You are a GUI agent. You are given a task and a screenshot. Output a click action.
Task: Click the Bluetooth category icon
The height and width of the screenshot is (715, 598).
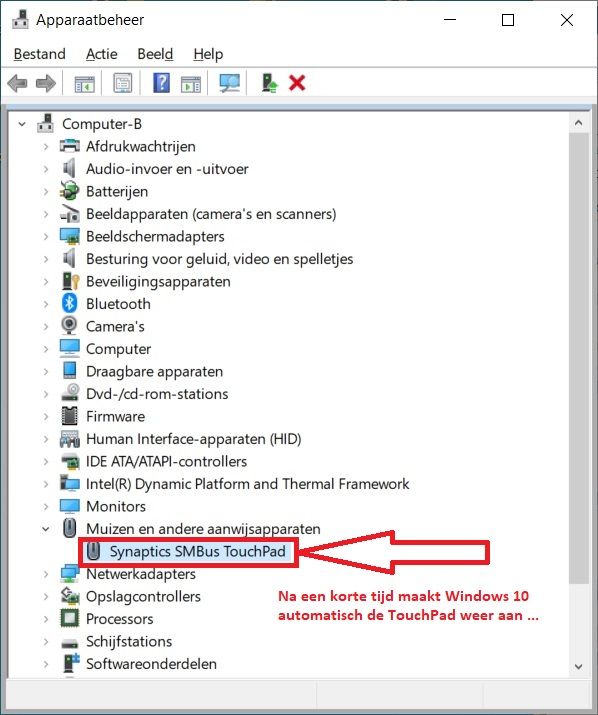[69, 303]
